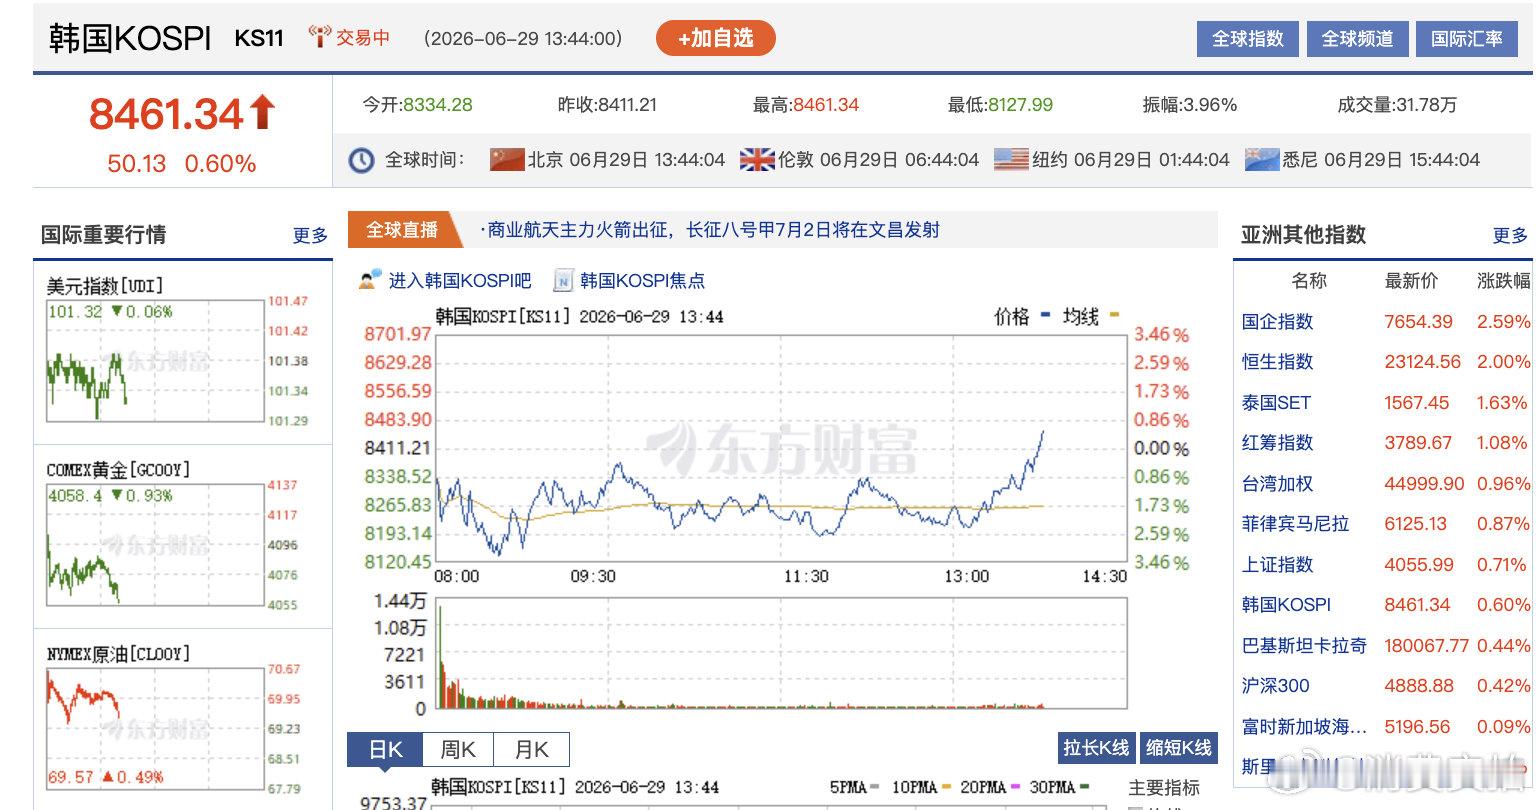Open the 沪深300 index link
This screenshot has height=810, width=1540.
1275,686
